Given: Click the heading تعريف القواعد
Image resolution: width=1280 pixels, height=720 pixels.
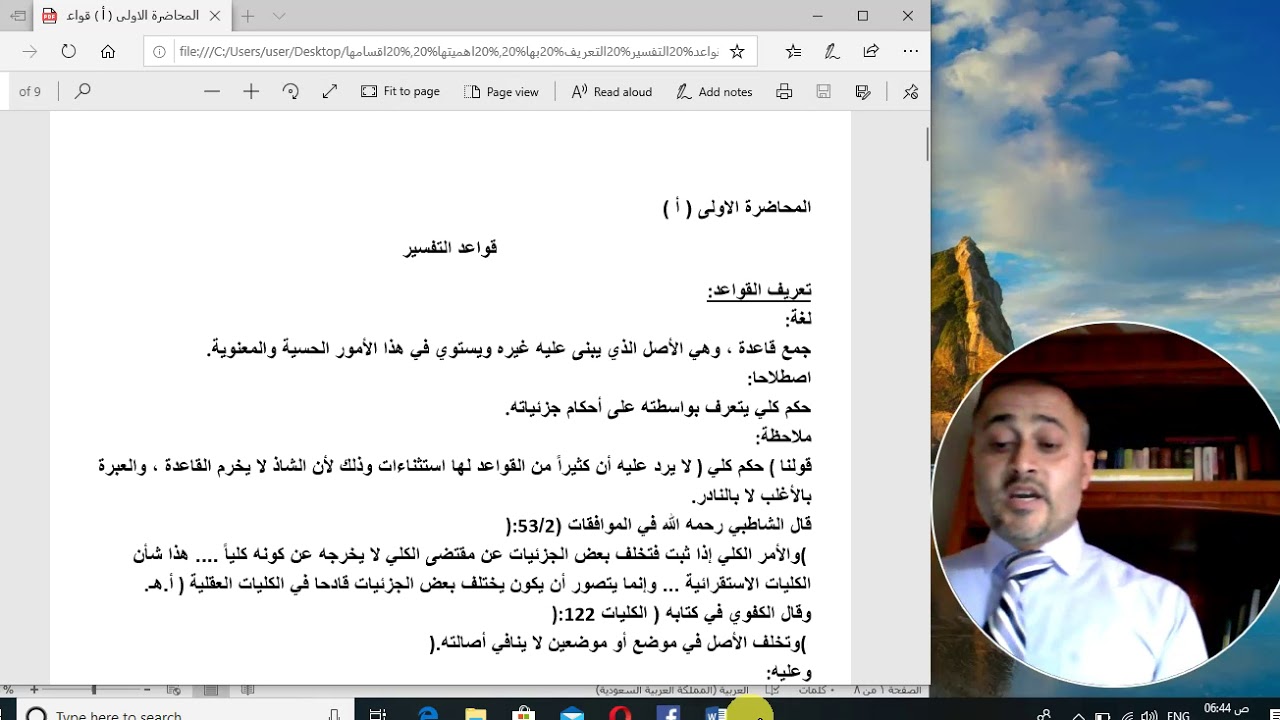Looking at the screenshot, I should tap(759, 290).
